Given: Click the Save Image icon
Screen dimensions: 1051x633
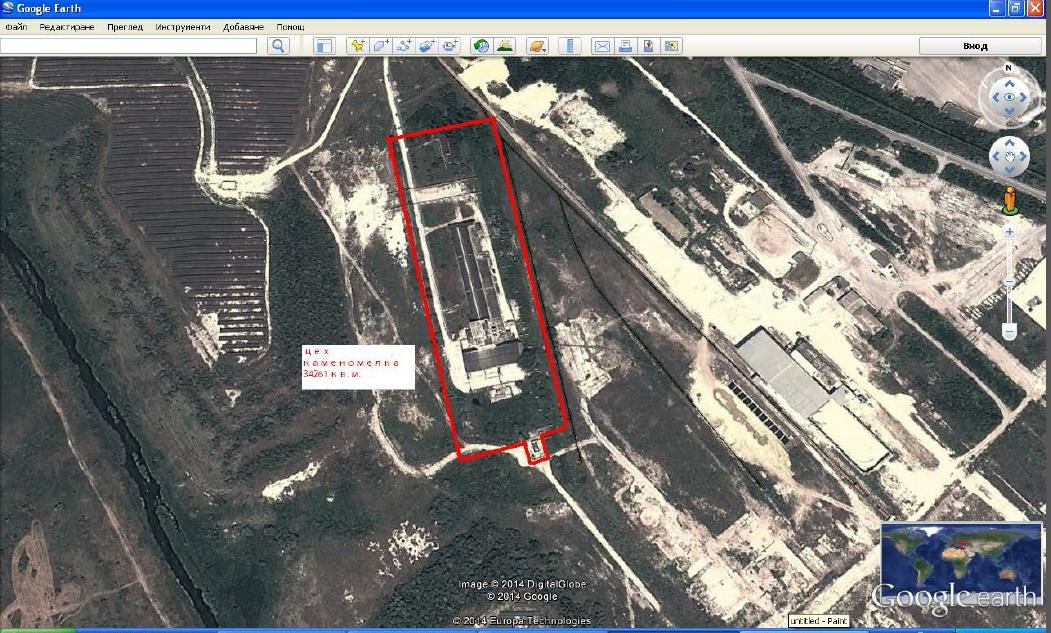Looking at the screenshot, I should click(648, 46).
